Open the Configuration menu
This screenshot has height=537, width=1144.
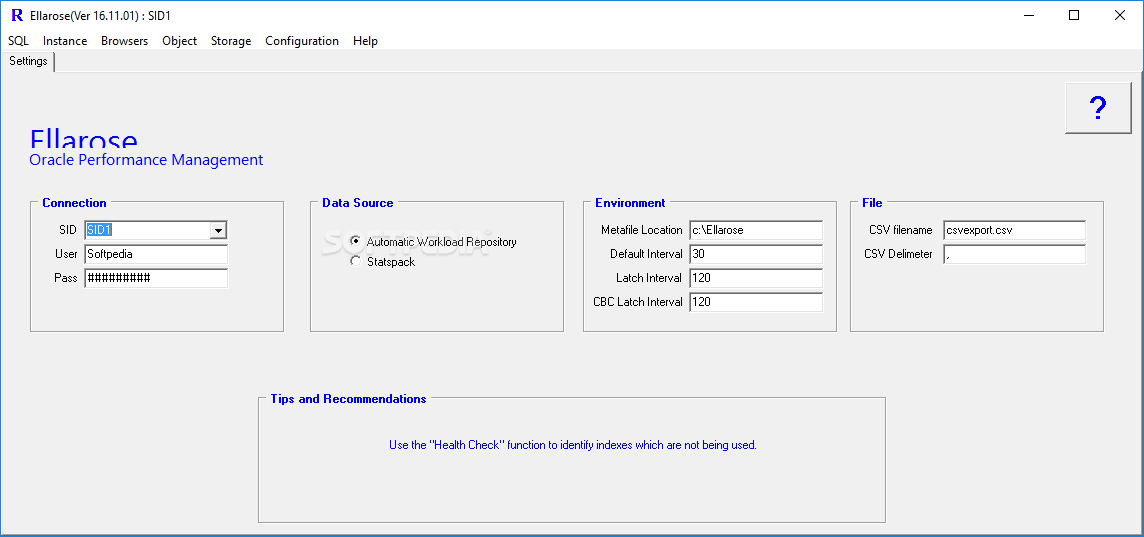301,41
